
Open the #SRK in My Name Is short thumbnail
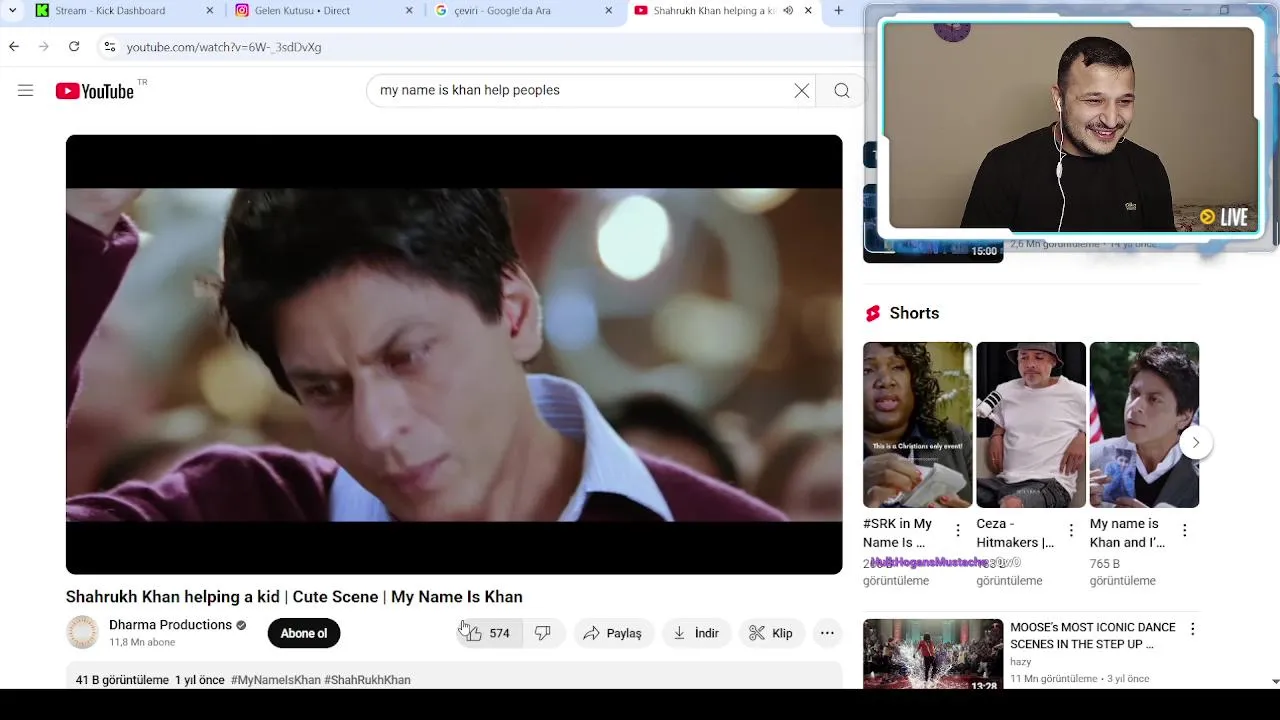click(918, 425)
